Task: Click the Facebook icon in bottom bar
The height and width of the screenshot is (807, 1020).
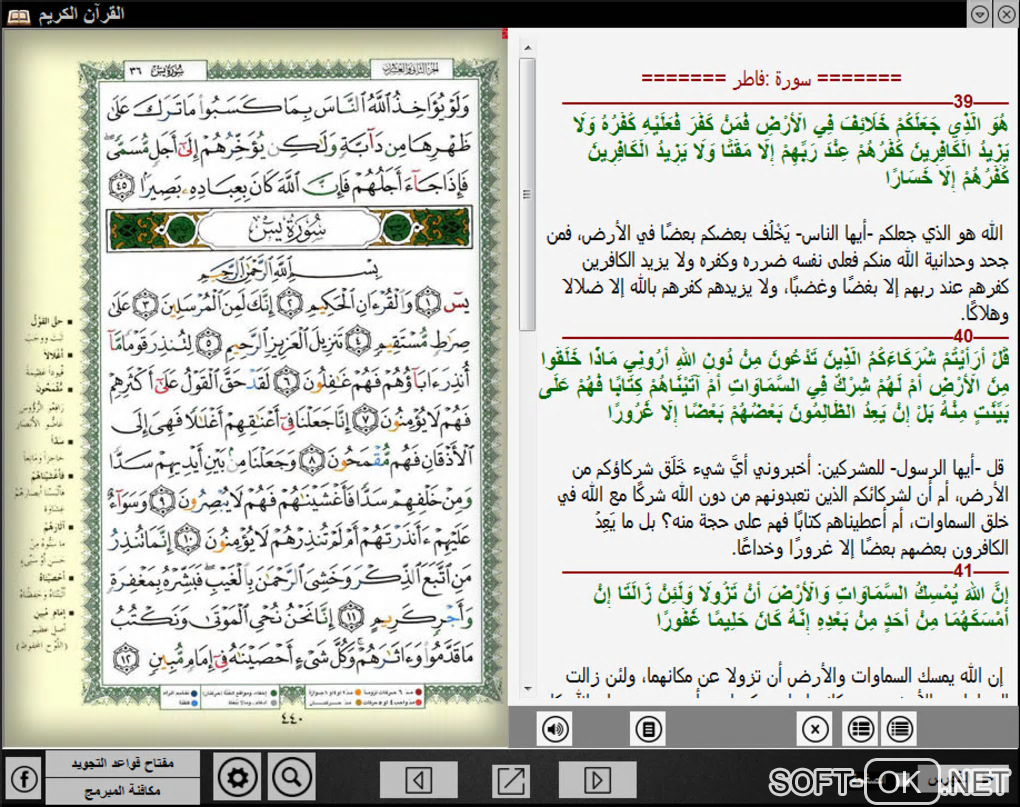Action: [x=22, y=778]
